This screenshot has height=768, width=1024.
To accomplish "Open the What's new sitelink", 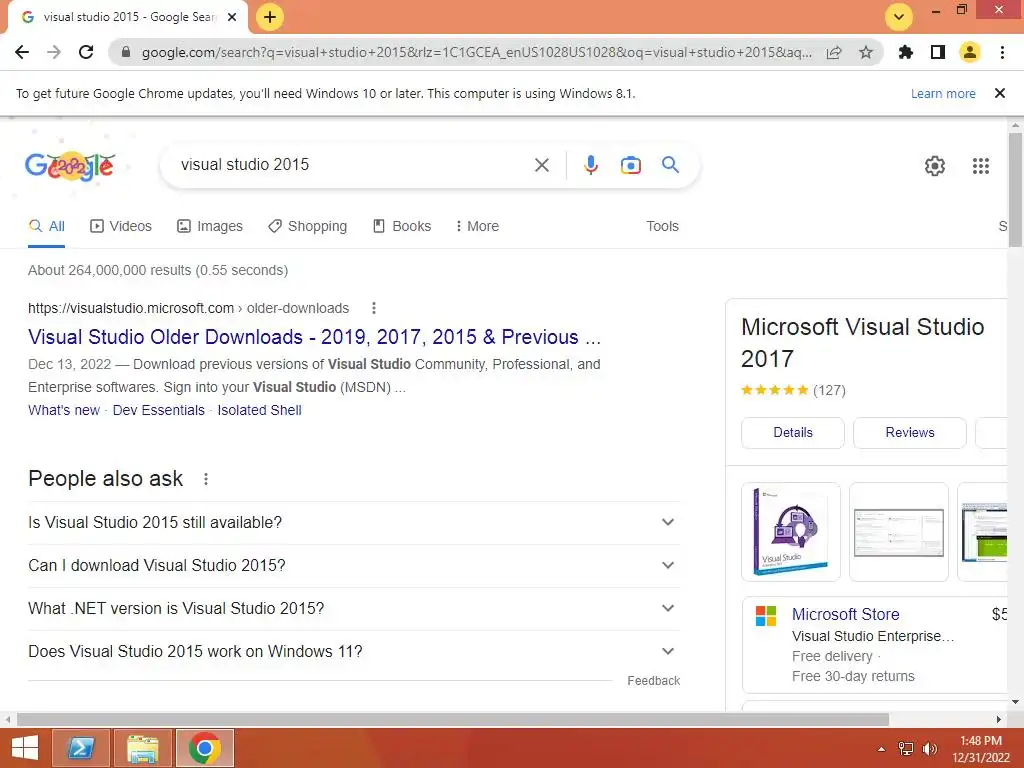I will click(64, 410).
